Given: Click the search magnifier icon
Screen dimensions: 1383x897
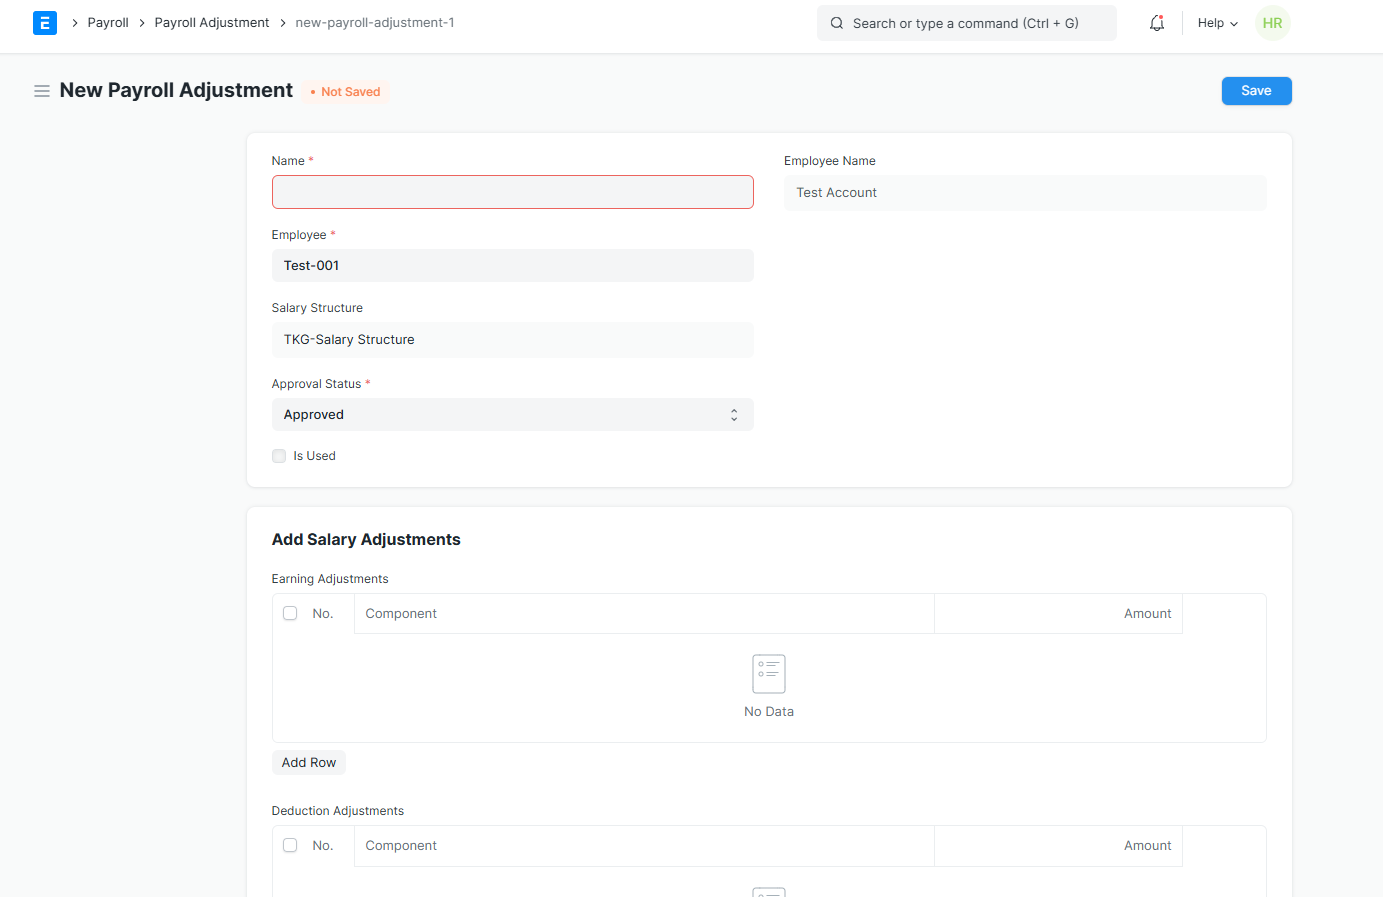Looking at the screenshot, I should [837, 23].
